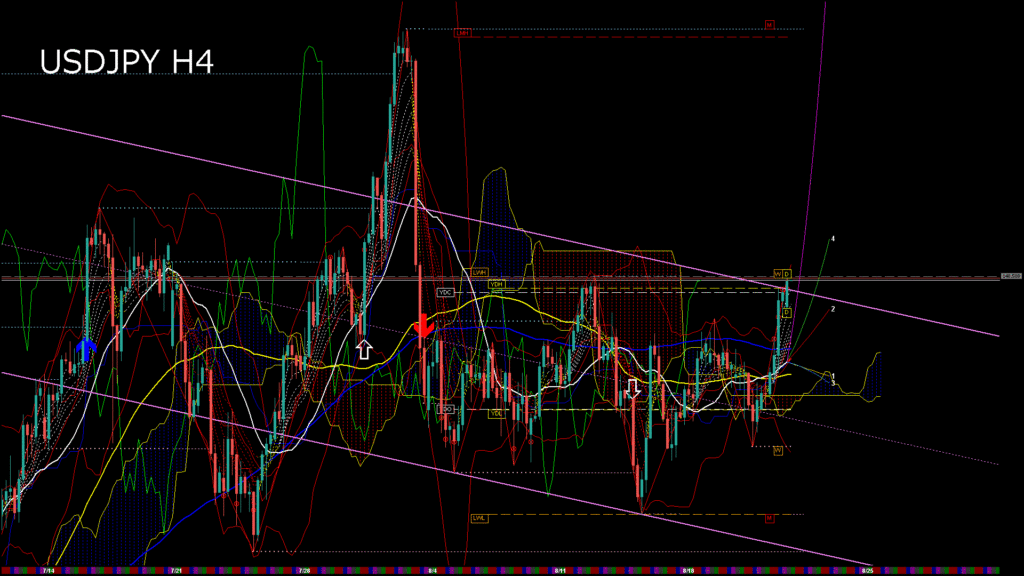Click the blue up arrow signal
The image size is (1024, 576).
tap(87, 348)
